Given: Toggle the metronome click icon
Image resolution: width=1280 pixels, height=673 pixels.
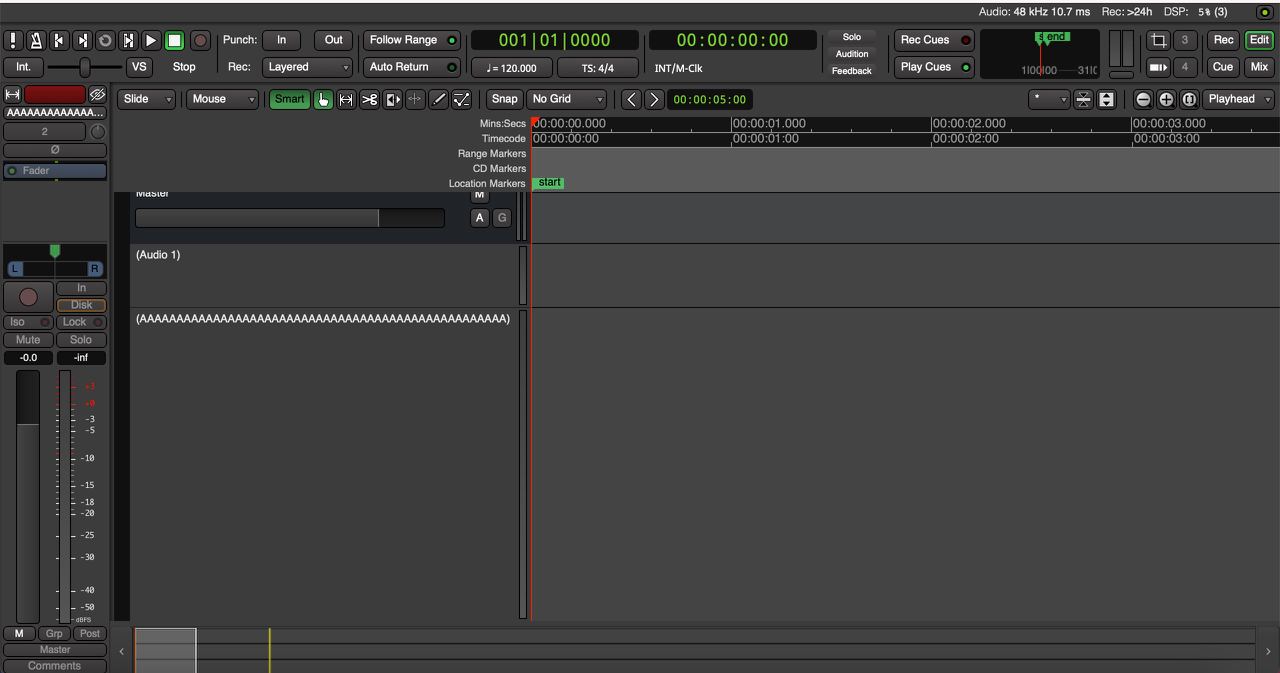Looking at the screenshot, I should (x=36, y=41).
